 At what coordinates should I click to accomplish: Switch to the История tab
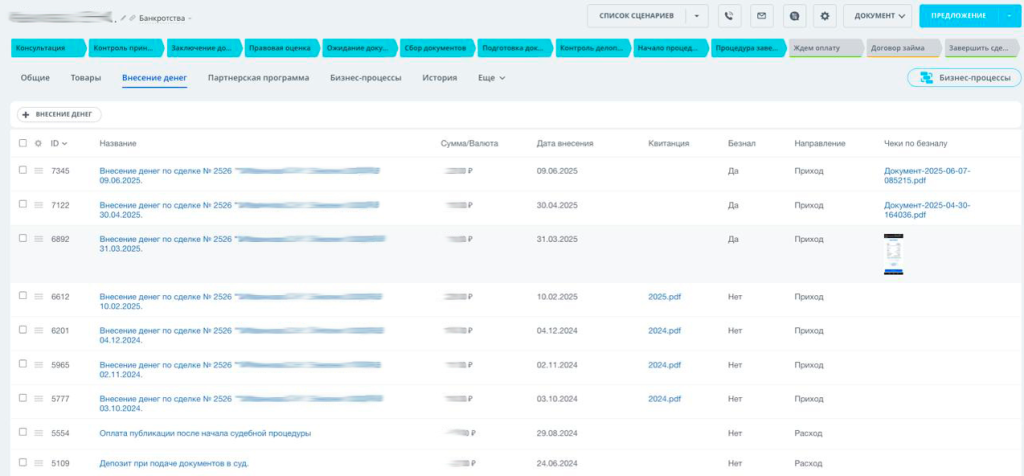click(x=439, y=78)
